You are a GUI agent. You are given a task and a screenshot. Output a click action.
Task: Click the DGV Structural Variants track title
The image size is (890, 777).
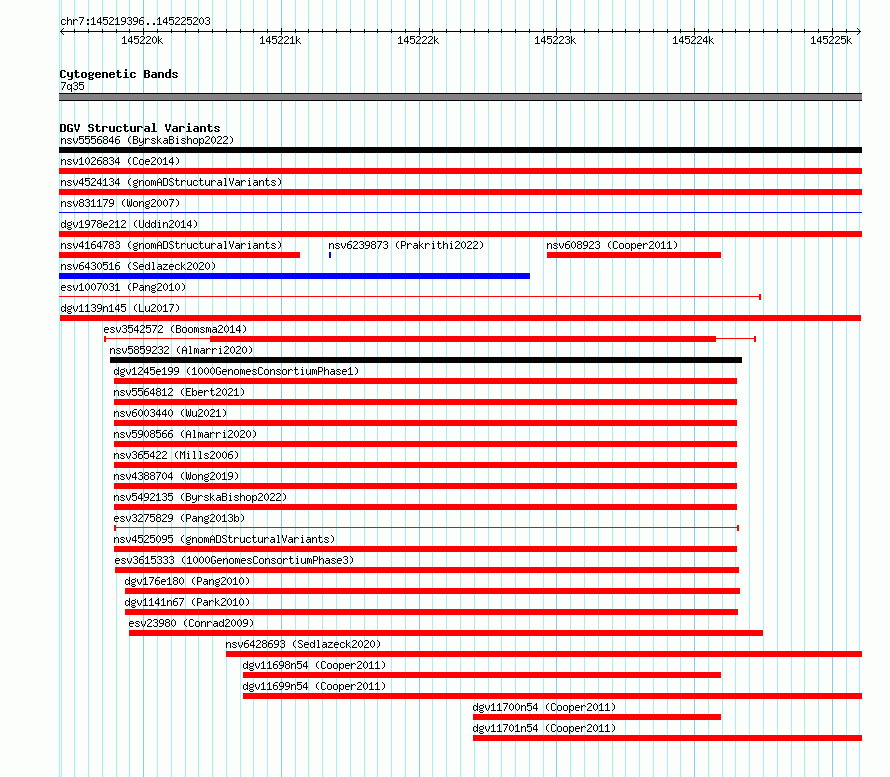[140, 128]
